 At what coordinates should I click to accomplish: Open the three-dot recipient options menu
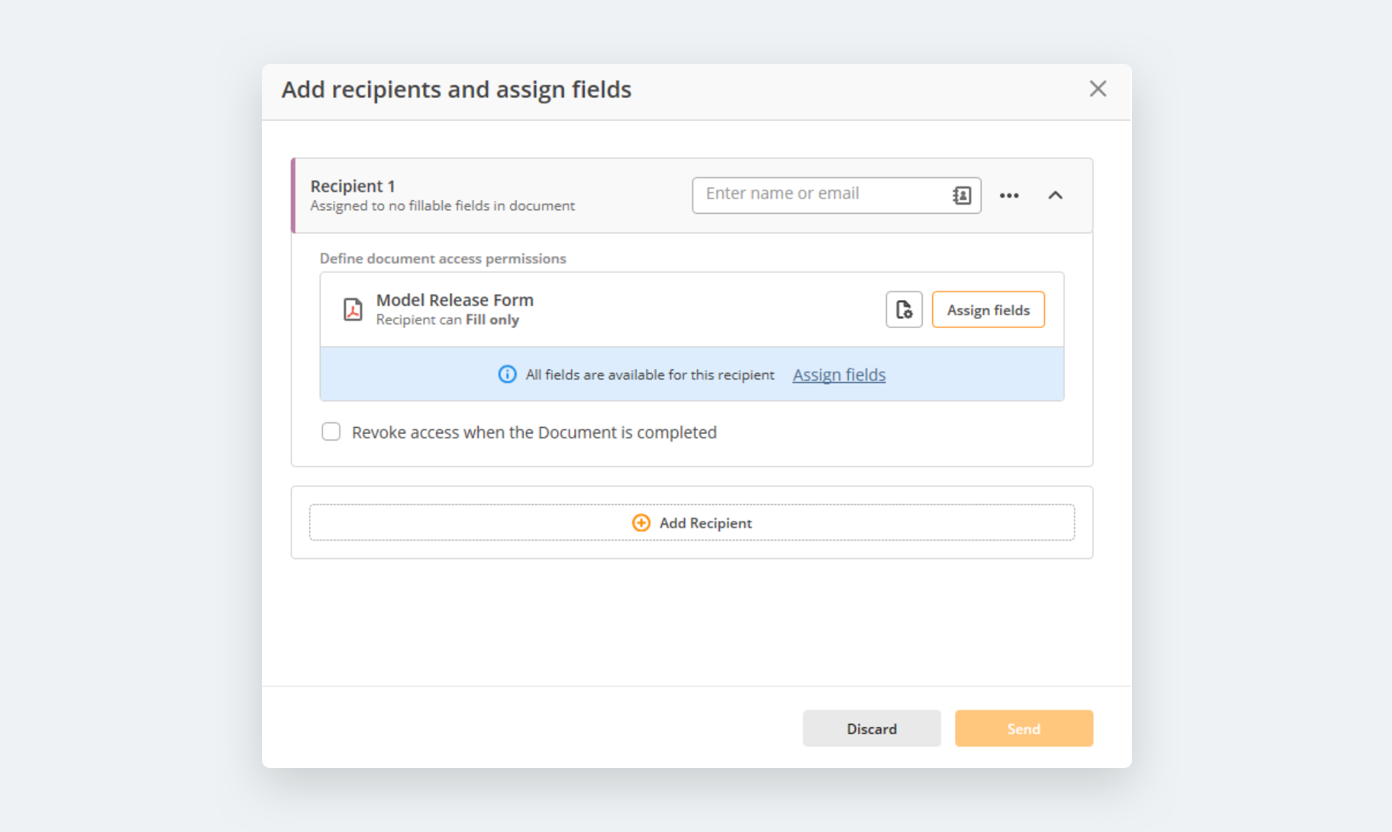click(1009, 195)
